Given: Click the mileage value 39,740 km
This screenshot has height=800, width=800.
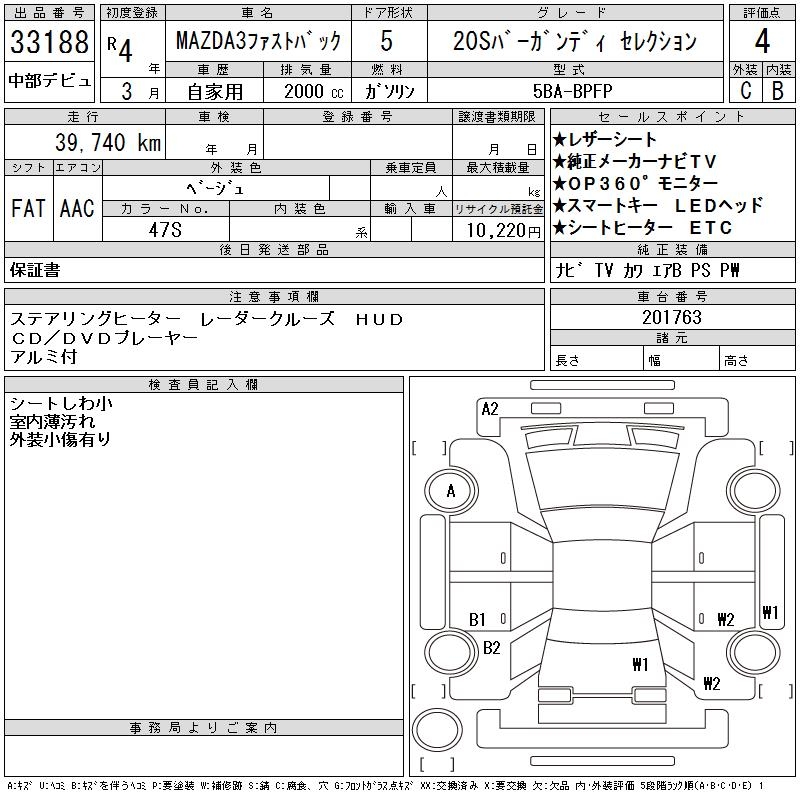Looking at the screenshot, I should coord(108,143).
